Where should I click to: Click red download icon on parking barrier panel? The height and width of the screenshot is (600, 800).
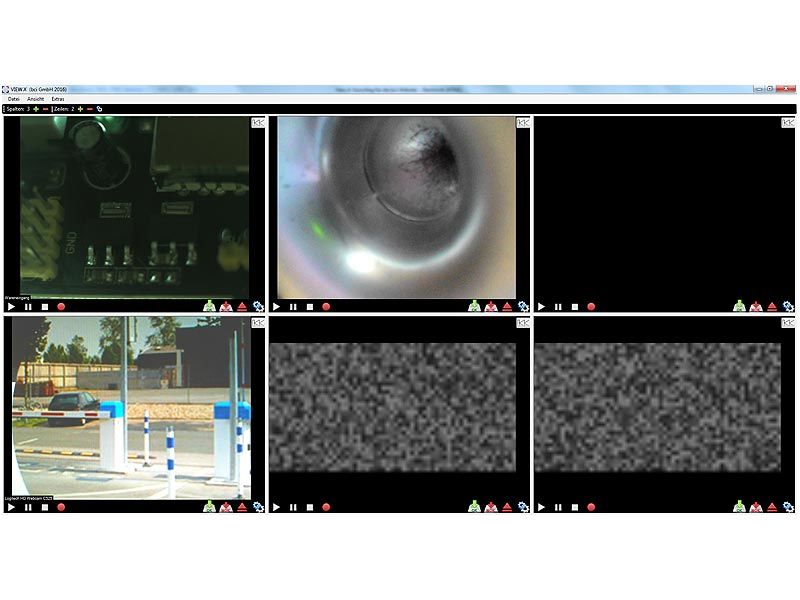pos(226,507)
